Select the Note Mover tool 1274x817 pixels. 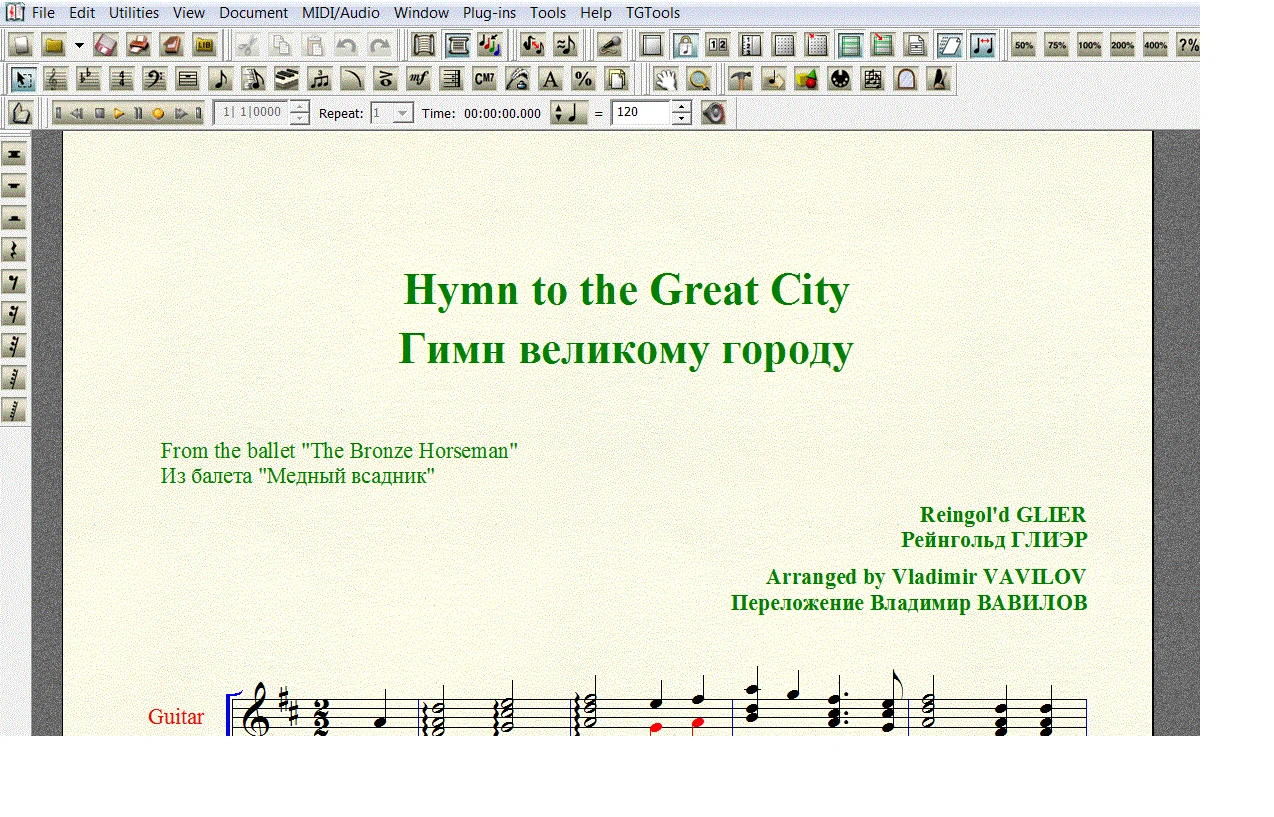click(774, 79)
